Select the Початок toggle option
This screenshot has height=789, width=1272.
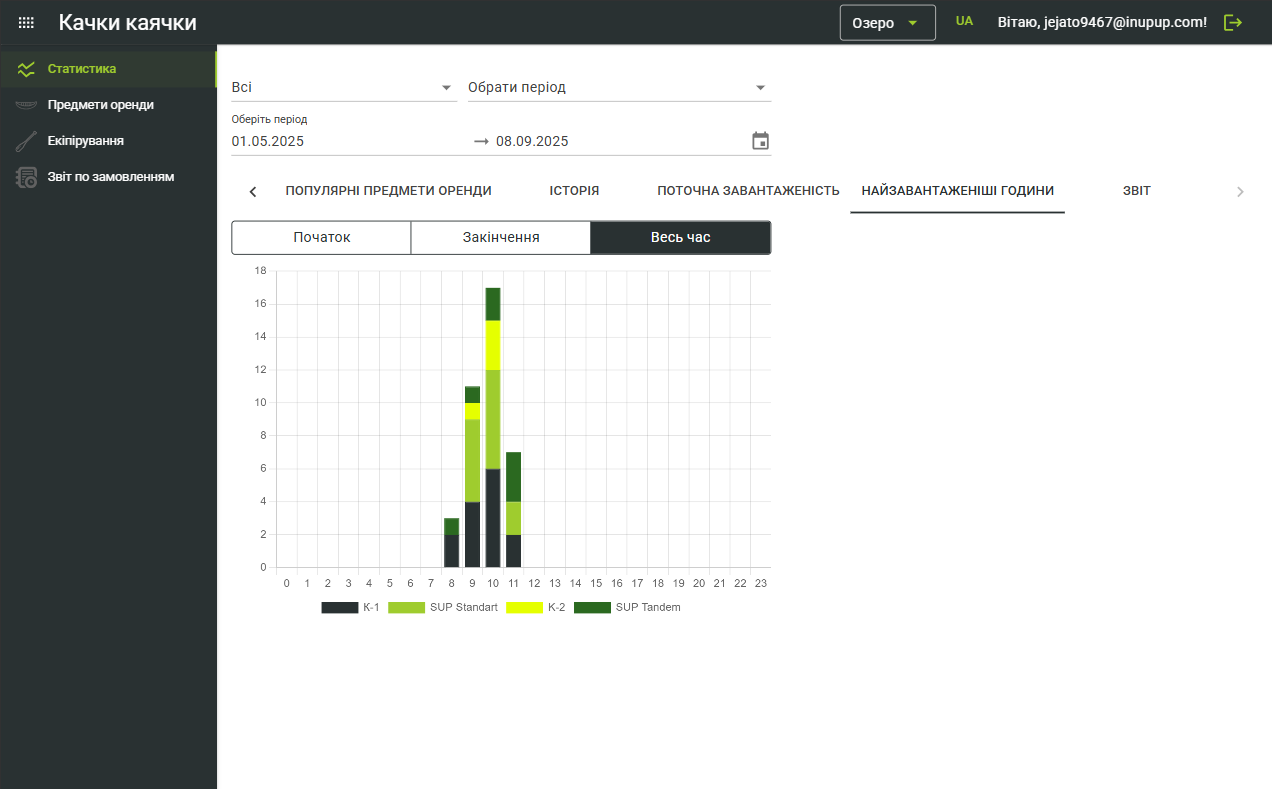[x=321, y=238]
